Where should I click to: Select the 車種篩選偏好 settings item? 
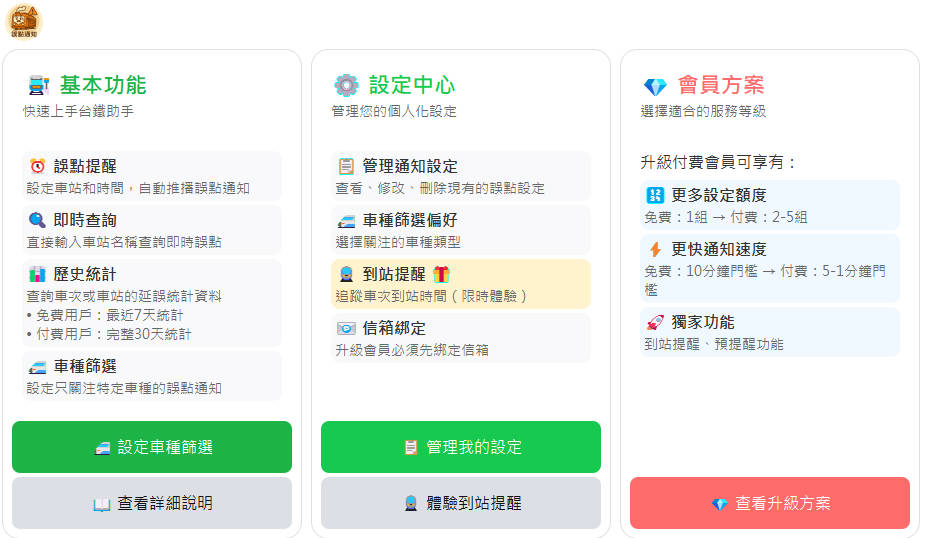461,230
